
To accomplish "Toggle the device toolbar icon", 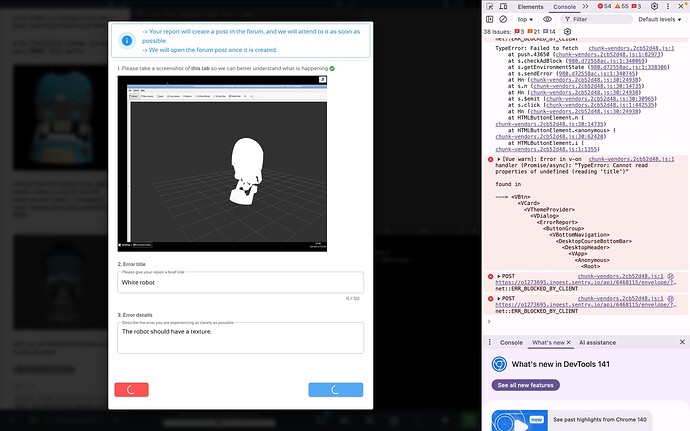I will [x=503, y=6].
